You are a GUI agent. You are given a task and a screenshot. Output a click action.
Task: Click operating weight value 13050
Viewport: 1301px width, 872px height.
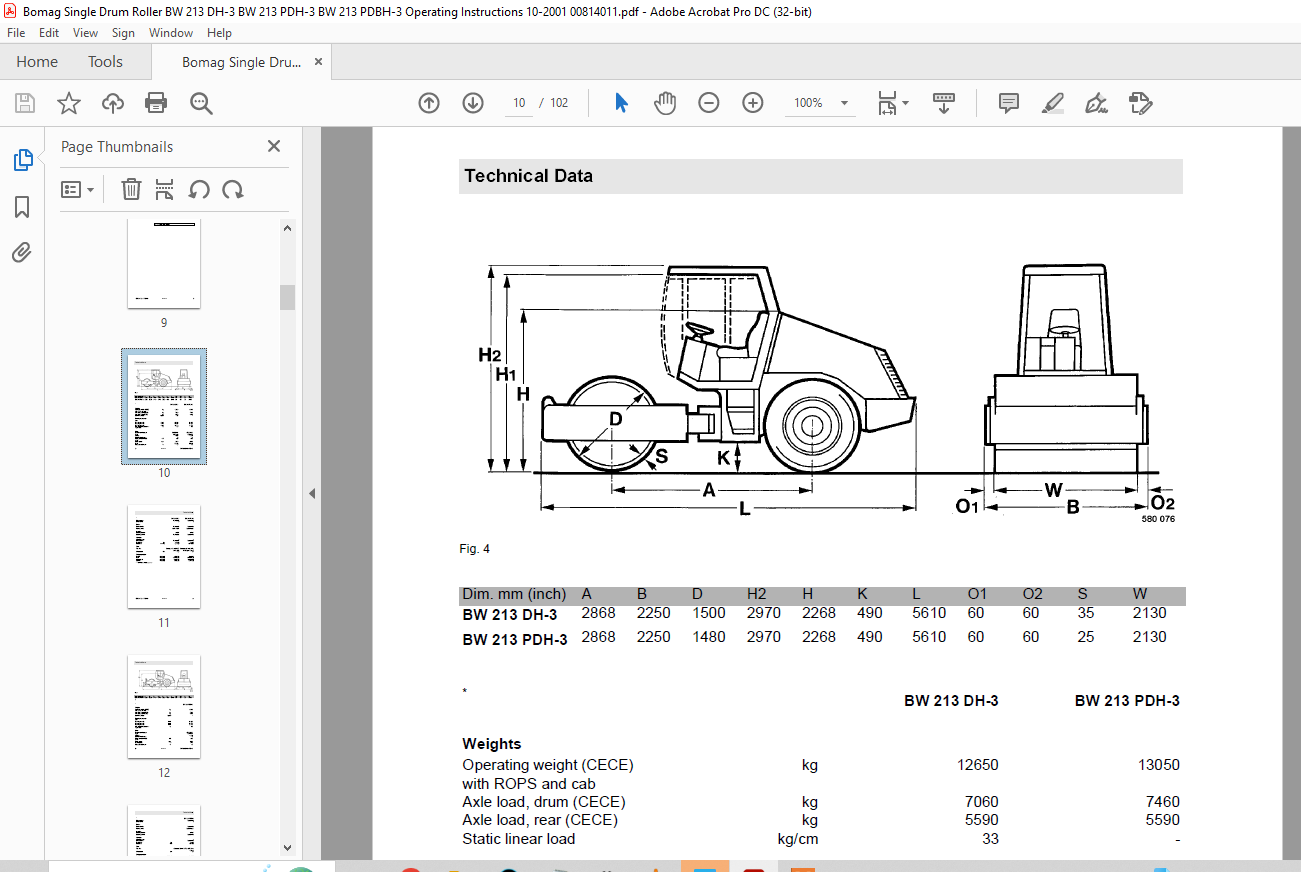(x=1159, y=765)
